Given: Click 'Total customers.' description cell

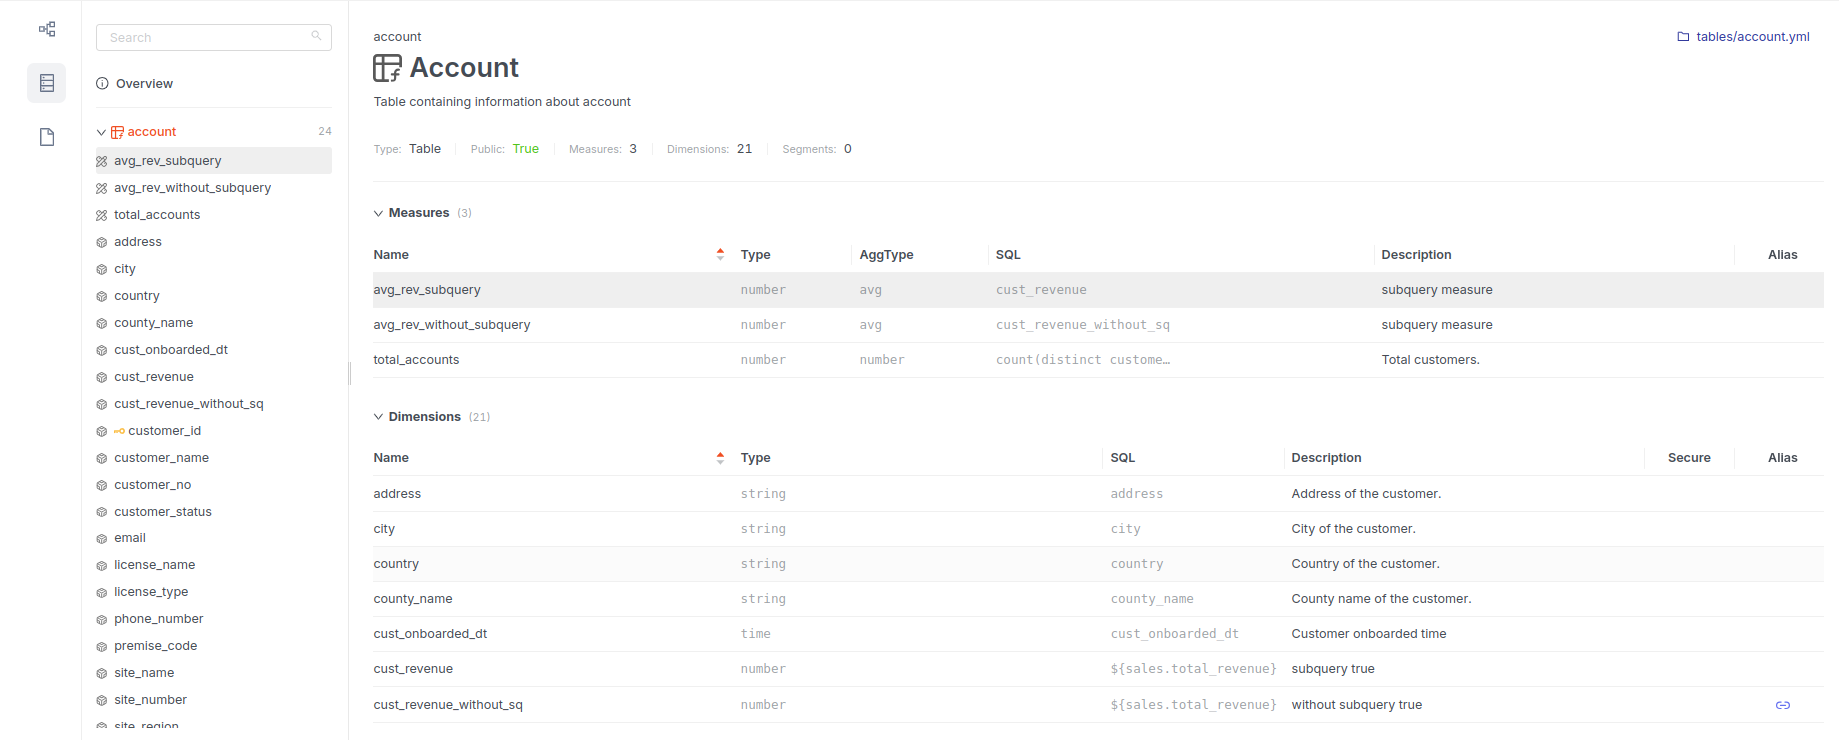Looking at the screenshot, I should [x=1430, y=360].
